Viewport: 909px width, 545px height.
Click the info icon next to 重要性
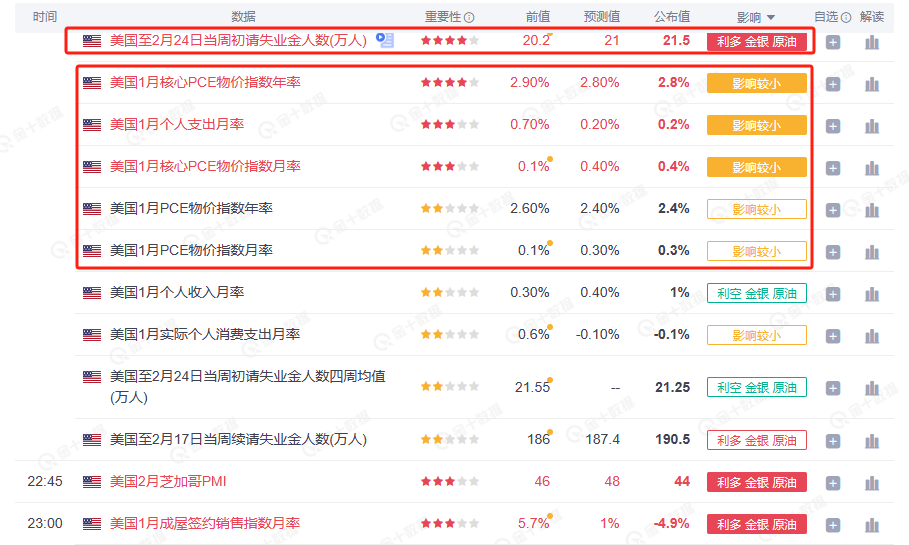(470, 17)
